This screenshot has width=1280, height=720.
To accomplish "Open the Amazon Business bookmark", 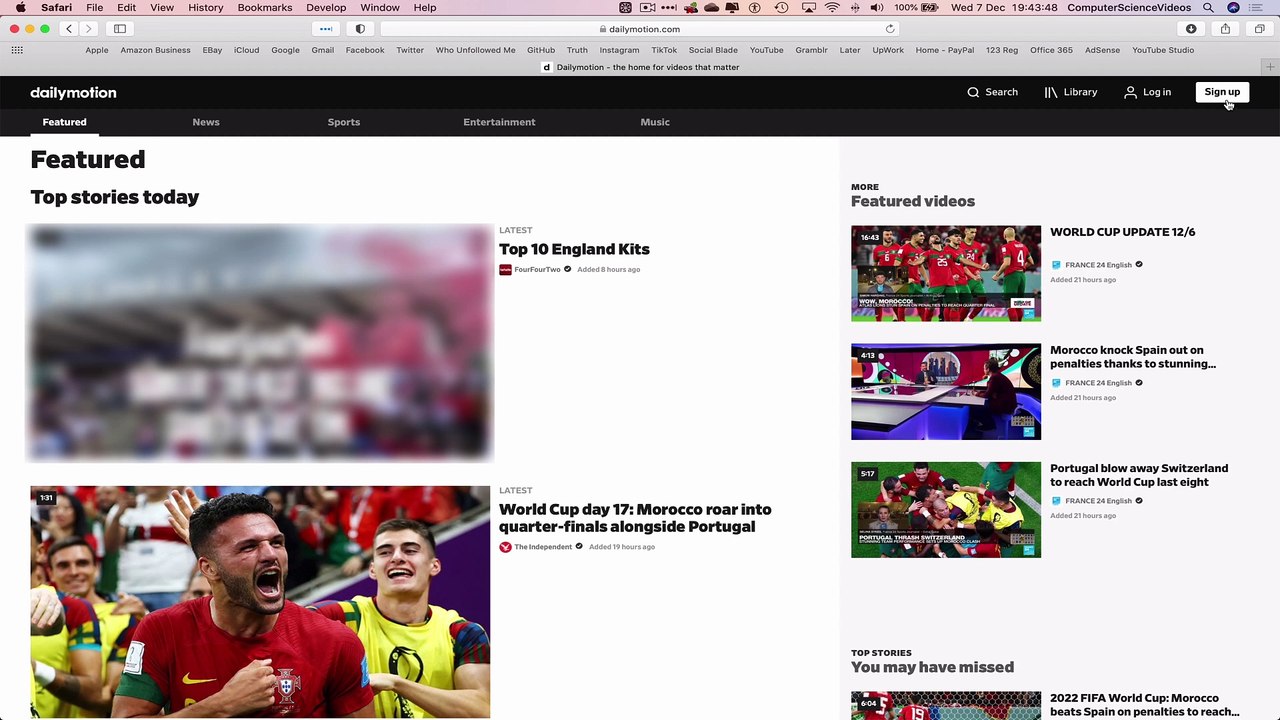I will [x=155, y=50].
